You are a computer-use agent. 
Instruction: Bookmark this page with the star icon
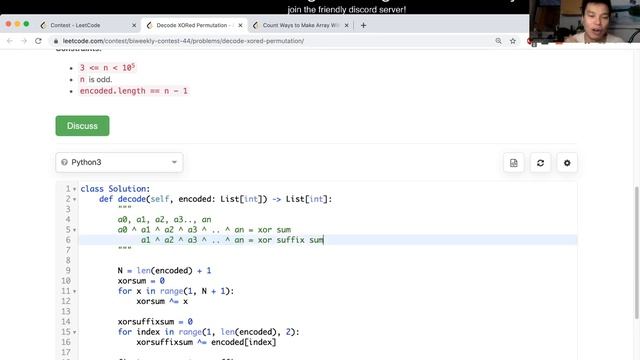coord(513,41)
